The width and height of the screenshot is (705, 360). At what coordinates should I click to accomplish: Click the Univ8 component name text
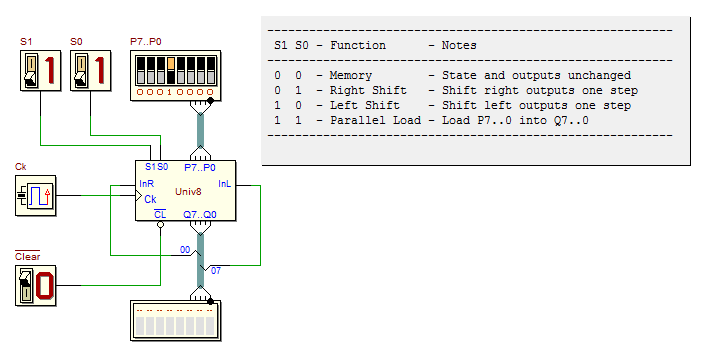188,192
